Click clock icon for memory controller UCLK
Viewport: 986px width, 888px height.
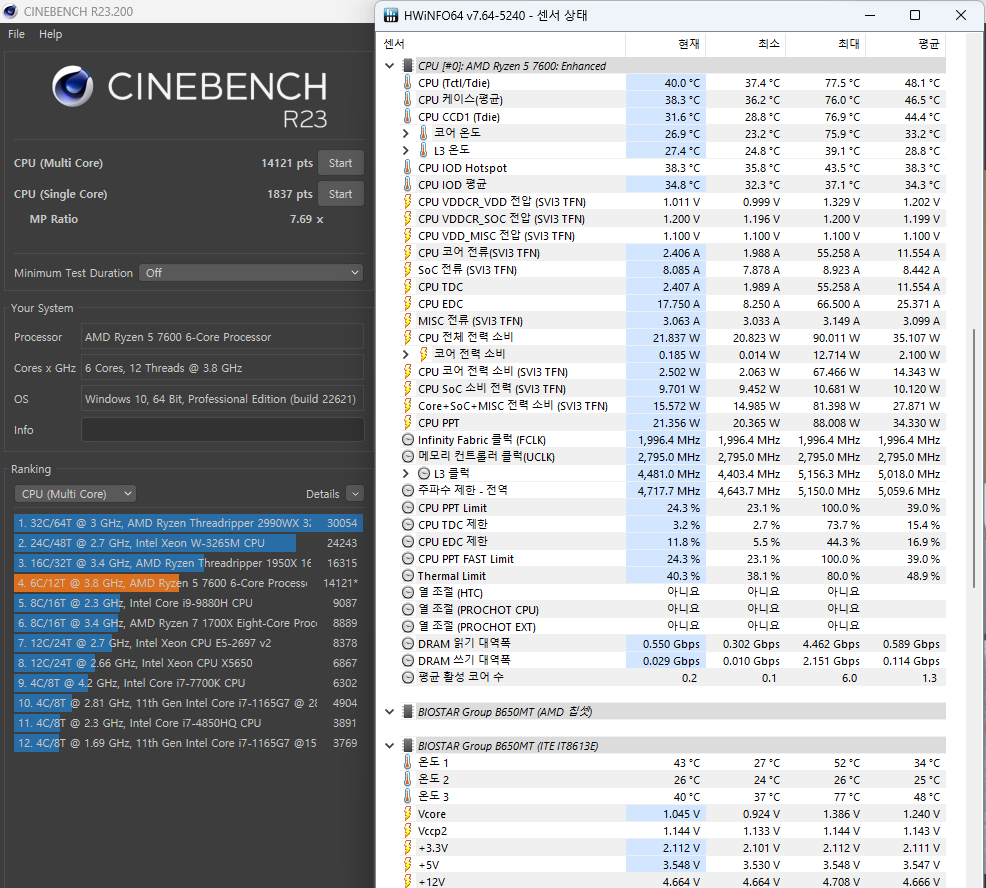[407, 457]
